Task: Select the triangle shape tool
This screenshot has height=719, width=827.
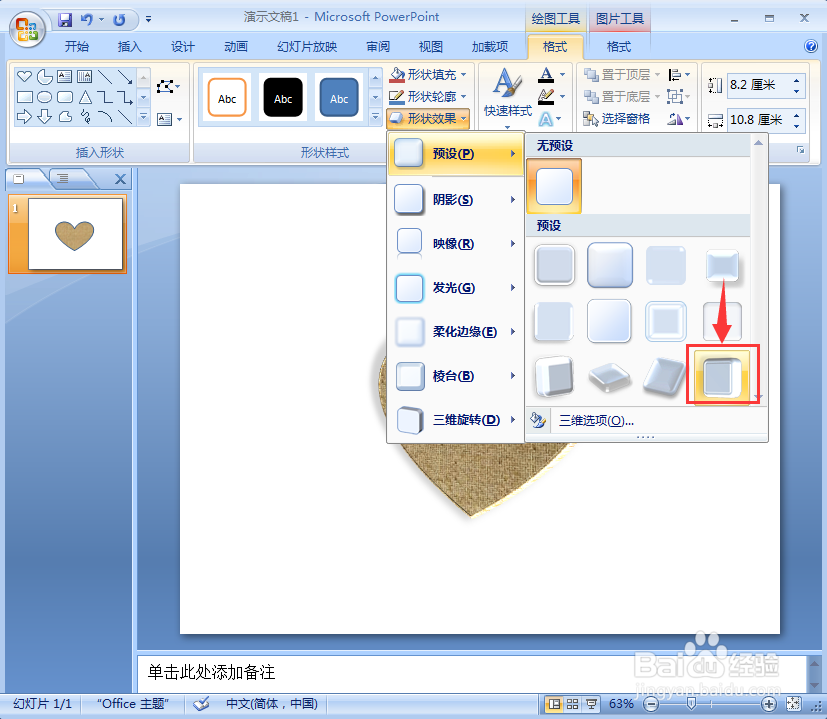Action: coord(85,97)
